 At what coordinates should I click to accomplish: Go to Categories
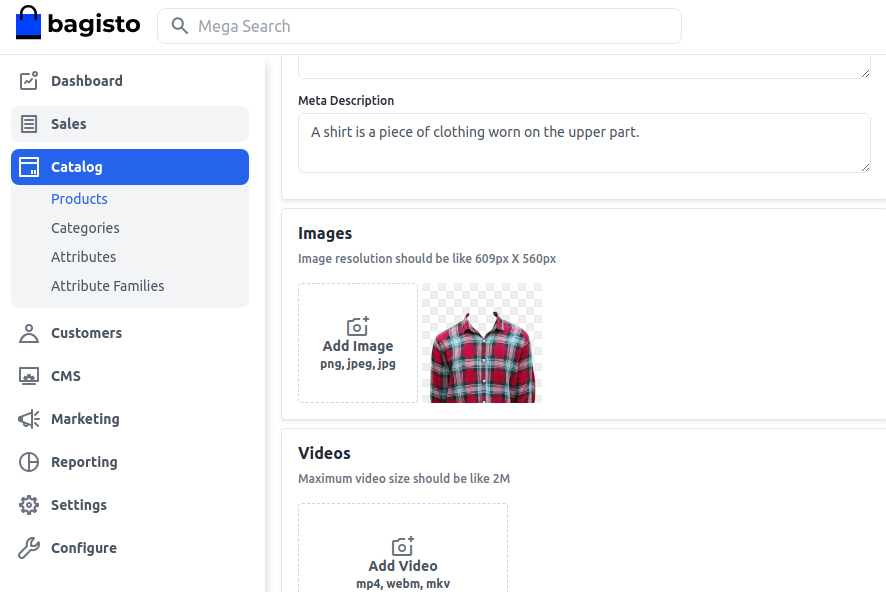[85, 227]
